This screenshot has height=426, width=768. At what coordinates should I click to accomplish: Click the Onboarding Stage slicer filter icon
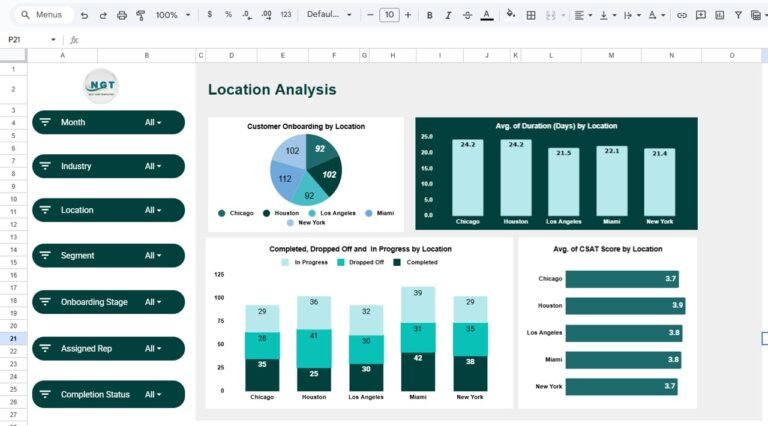coord(45,302)
